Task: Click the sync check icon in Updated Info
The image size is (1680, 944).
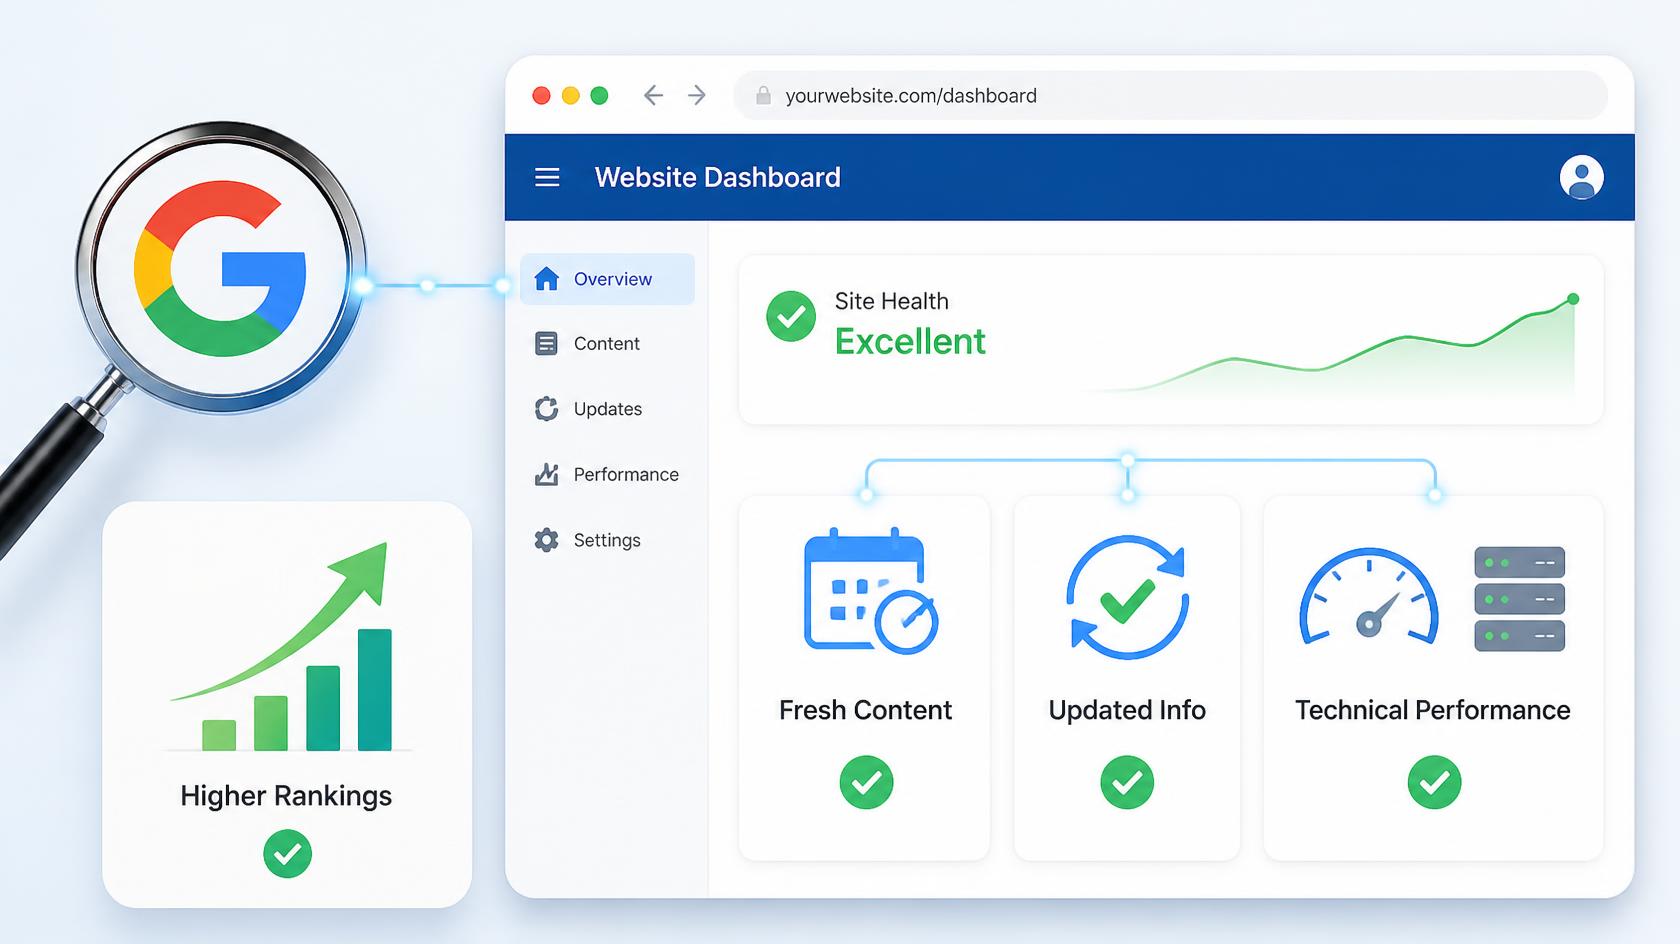Action: pos(1127,598)
